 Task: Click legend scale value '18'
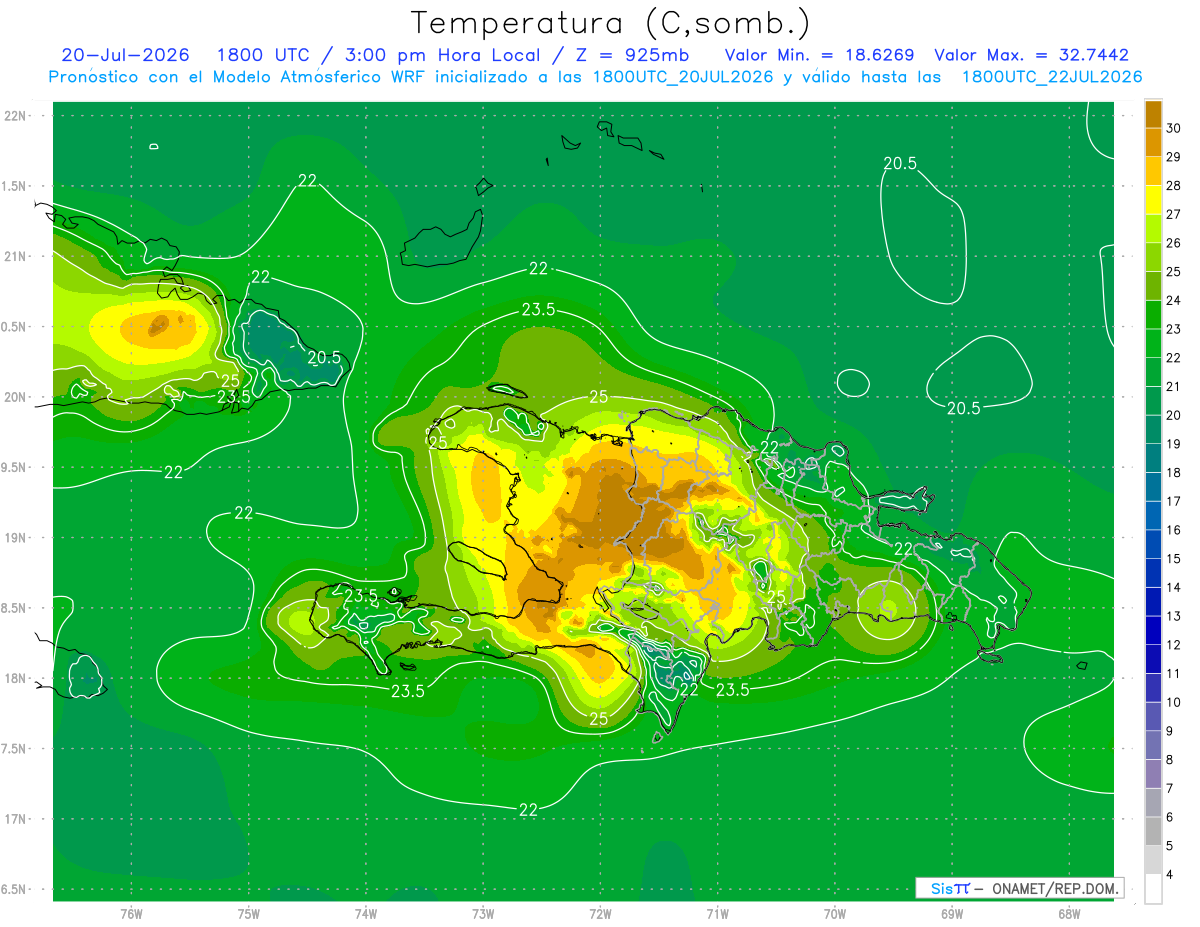click(x=1174, y=472)
